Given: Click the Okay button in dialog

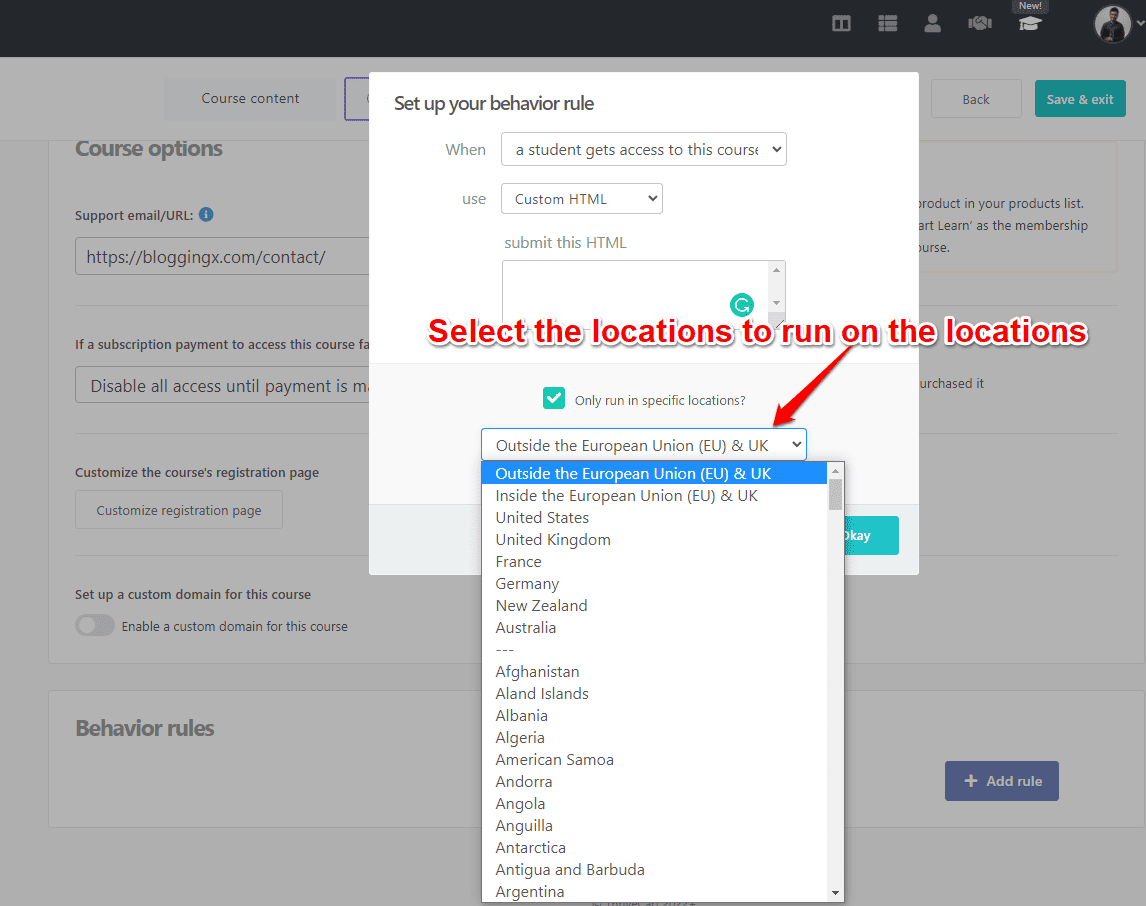Looking at the screenshot, I should coord(871,536).
